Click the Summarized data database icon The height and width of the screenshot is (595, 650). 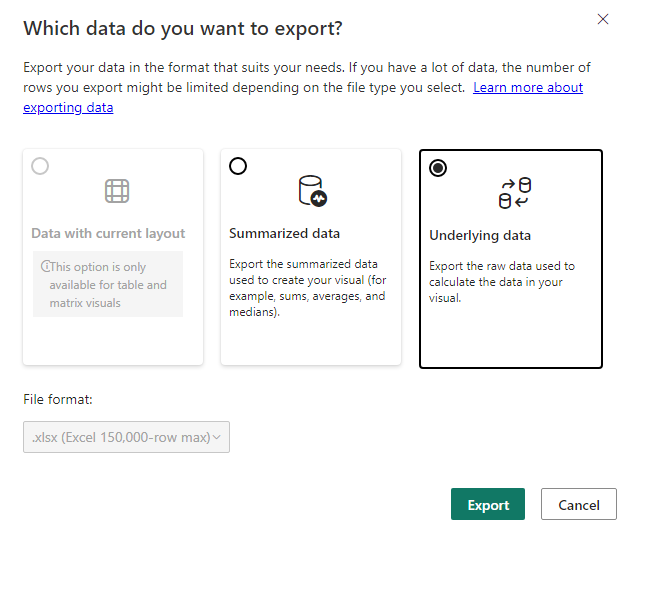pos(312,191)
